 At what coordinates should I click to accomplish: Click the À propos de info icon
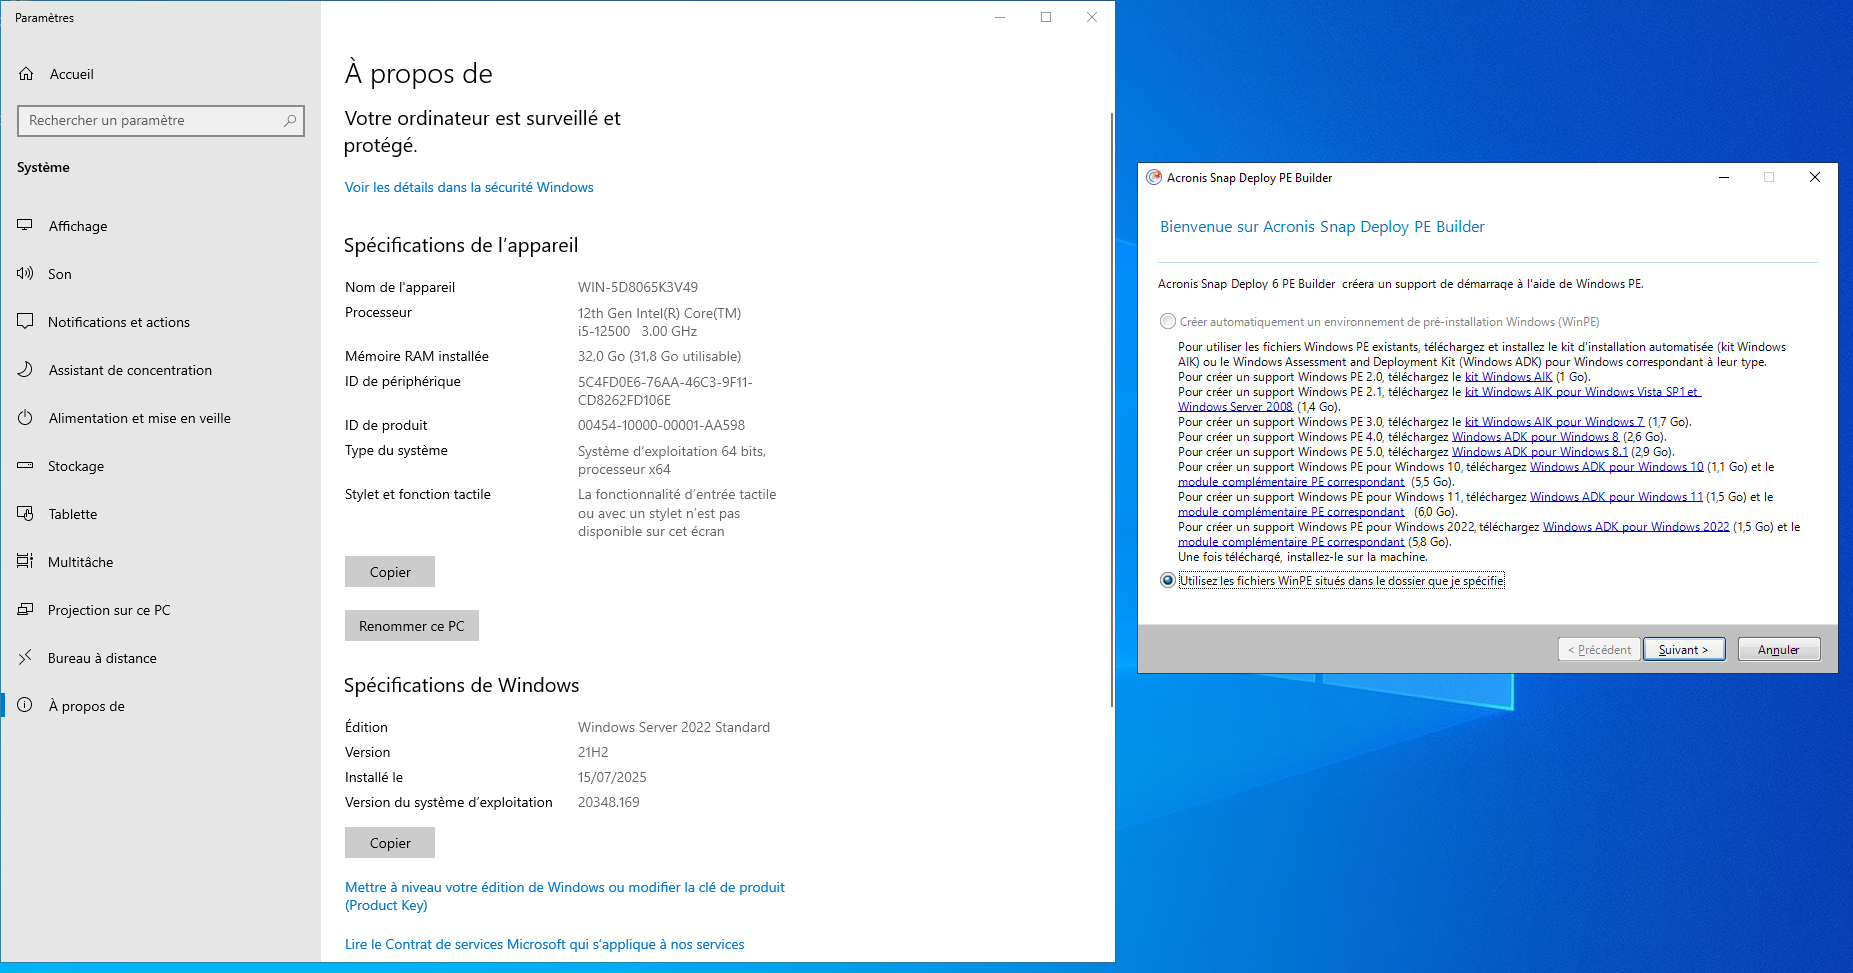[25, 706]
